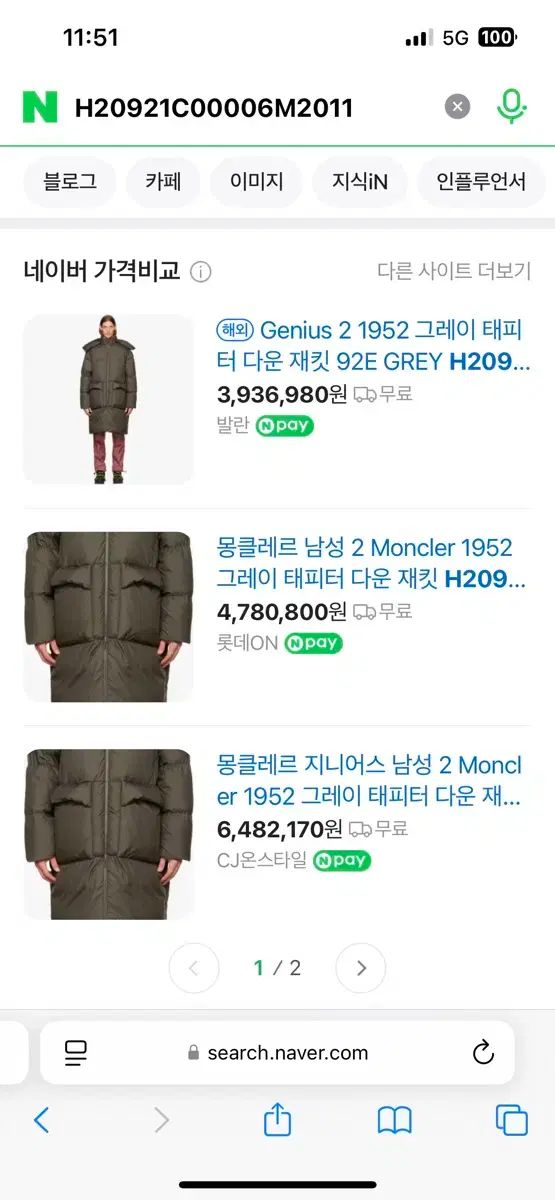The width and height of the screenshot is (555, 1200).
Task: Tap the green Naver N logo
Action: pyautogui.click(x=40, y=107)
